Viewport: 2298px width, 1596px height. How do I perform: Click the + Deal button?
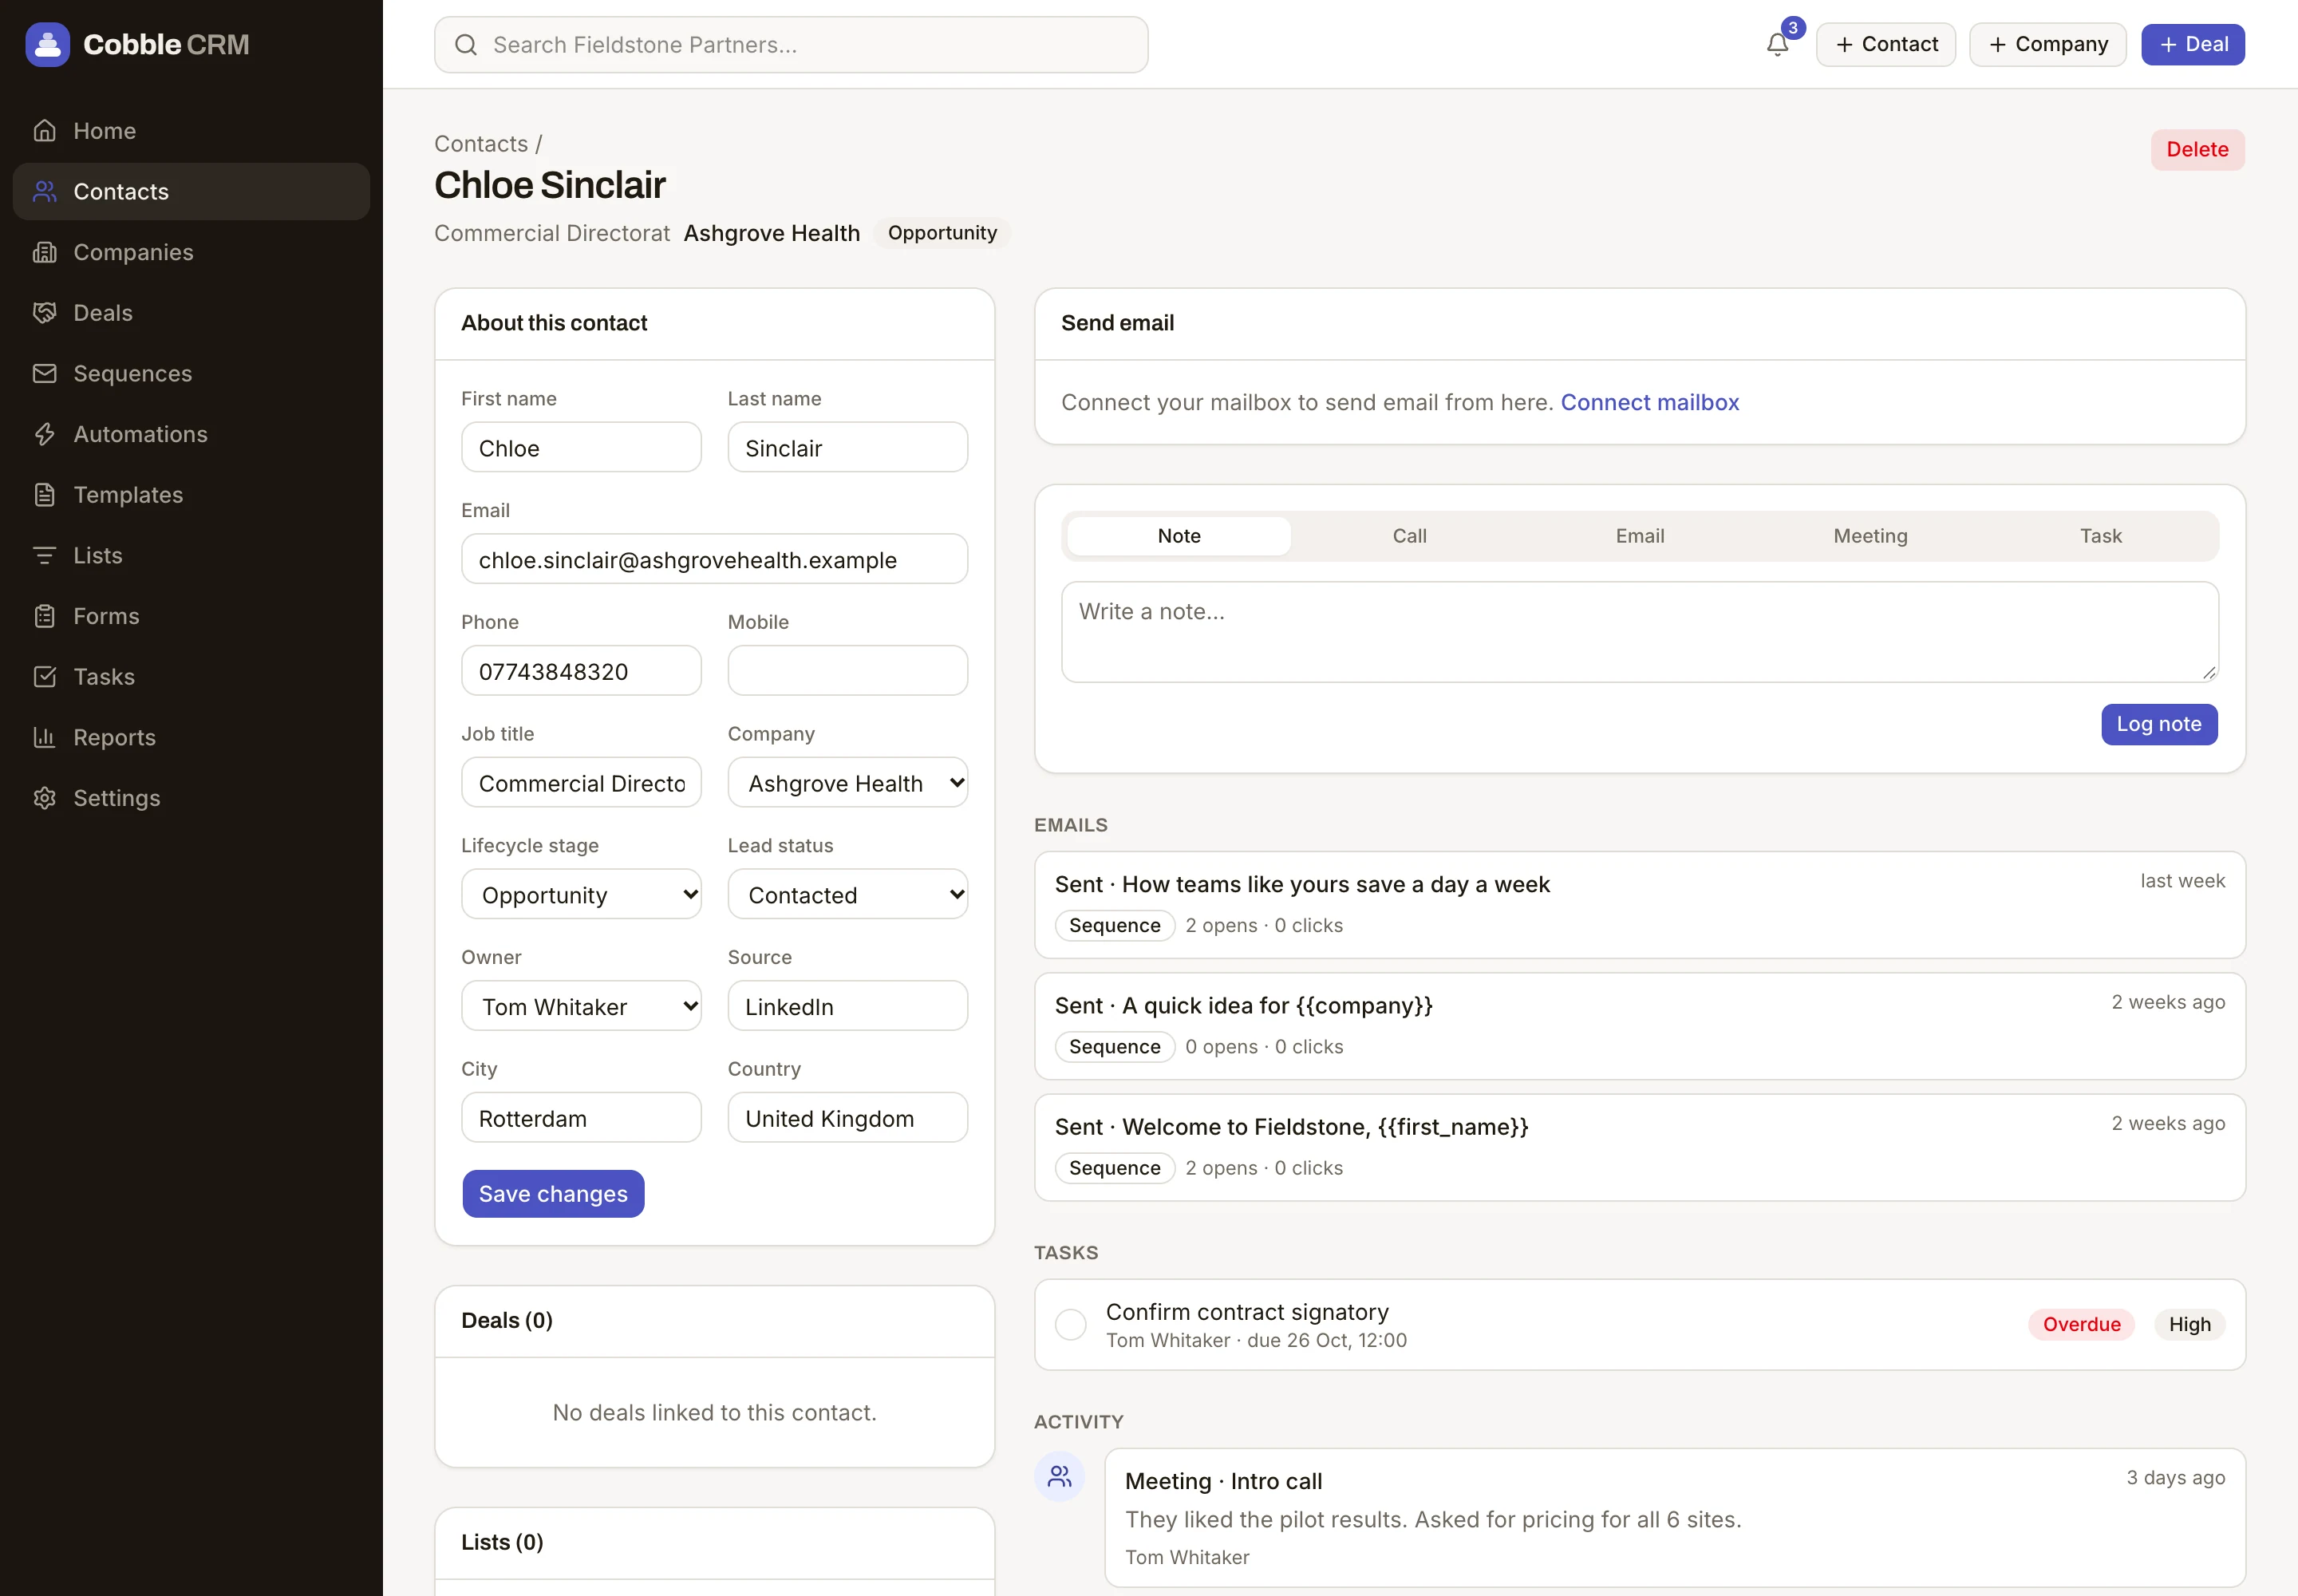[x=2193, y=44]
